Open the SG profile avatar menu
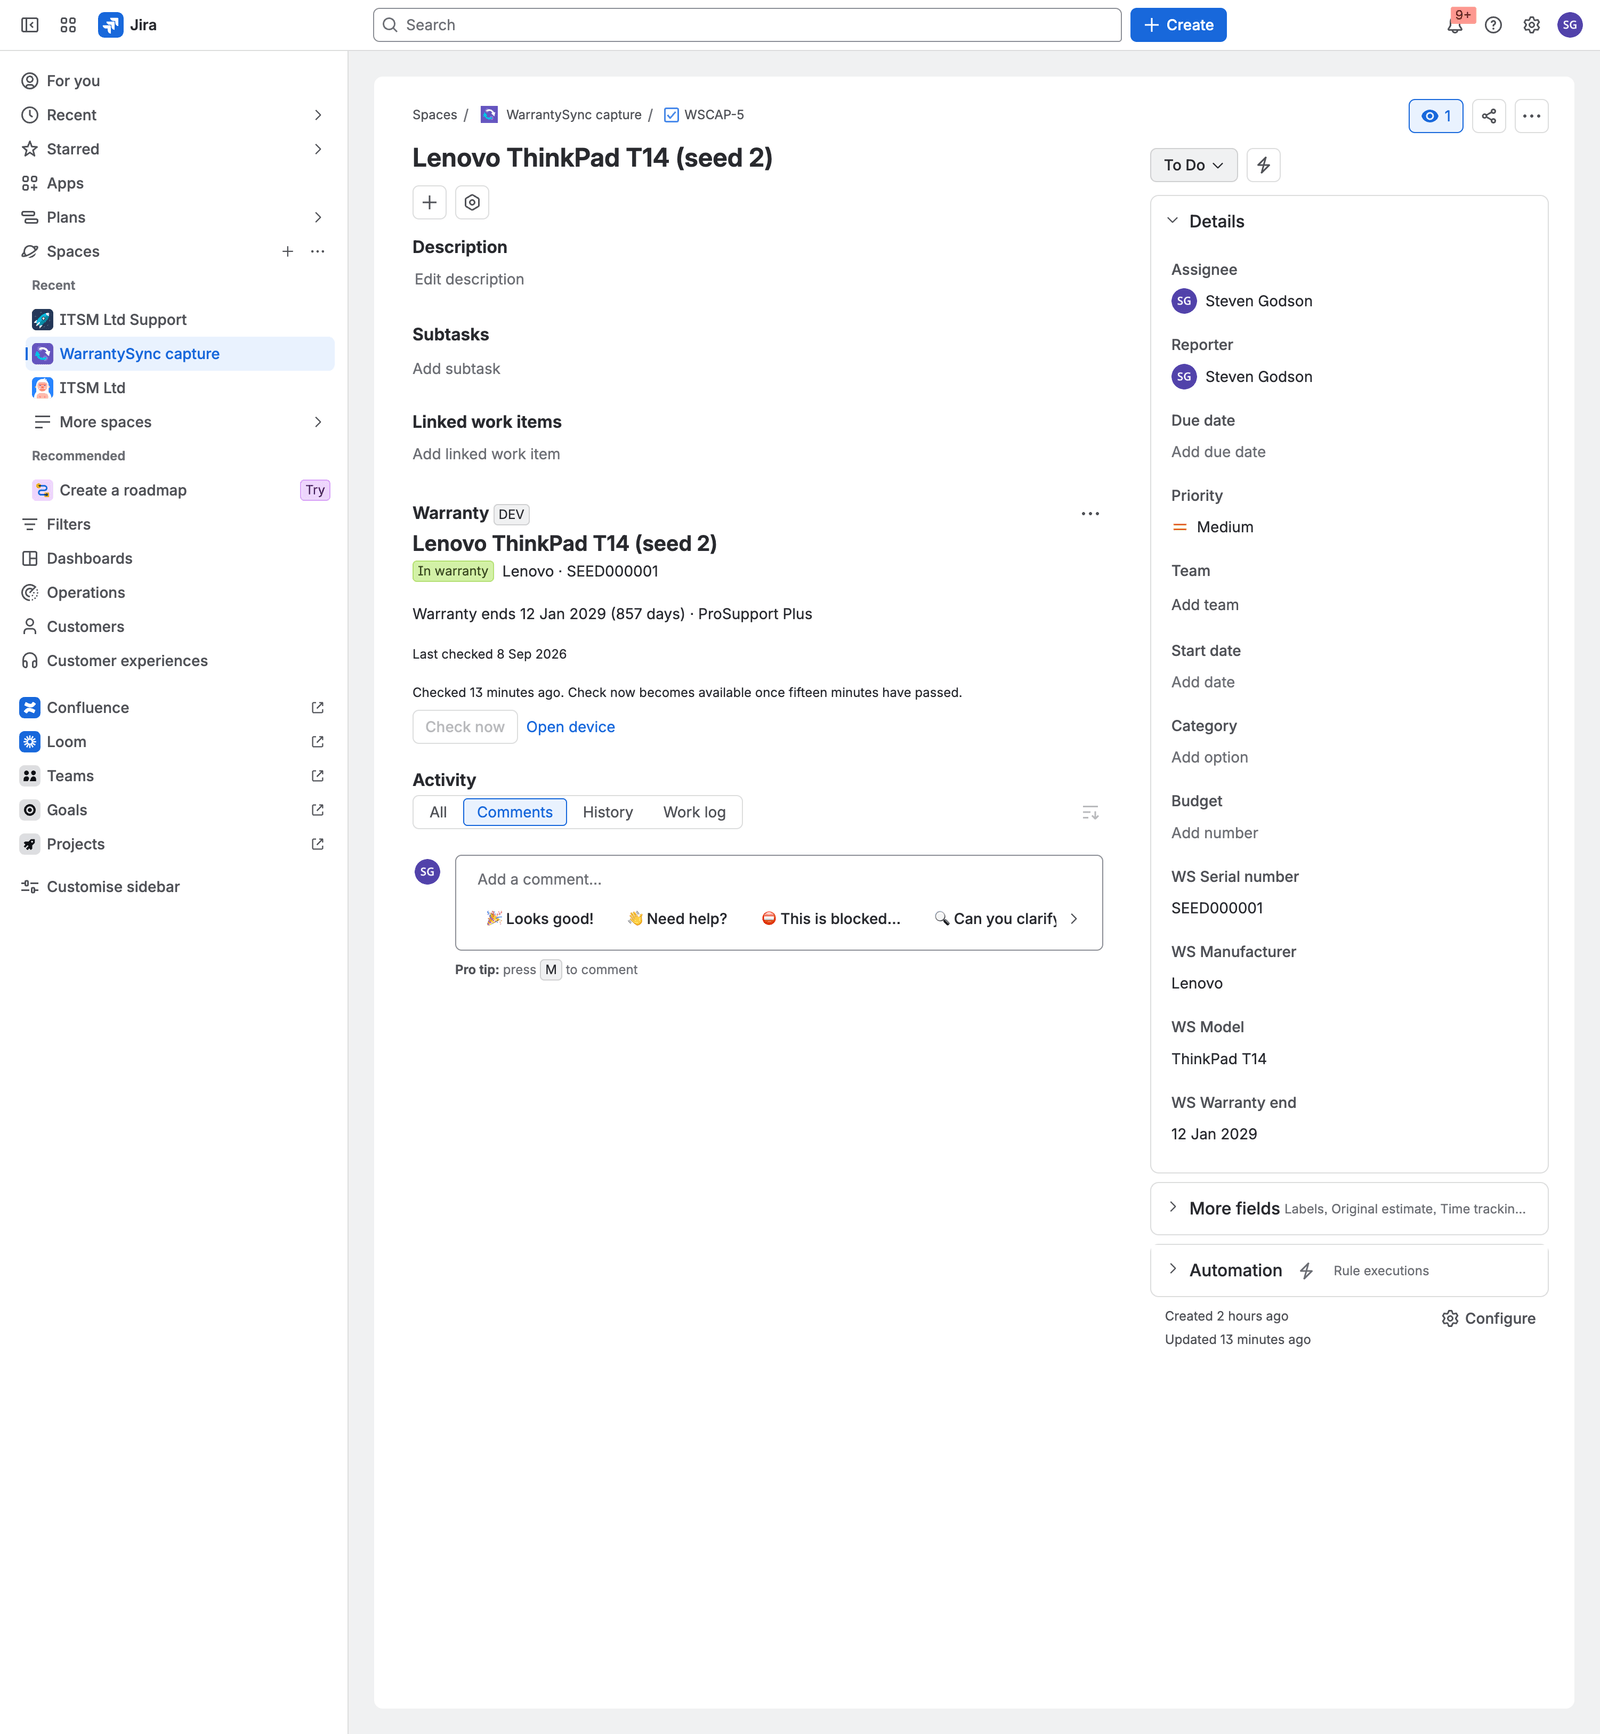 click(x=1570, y=25)
